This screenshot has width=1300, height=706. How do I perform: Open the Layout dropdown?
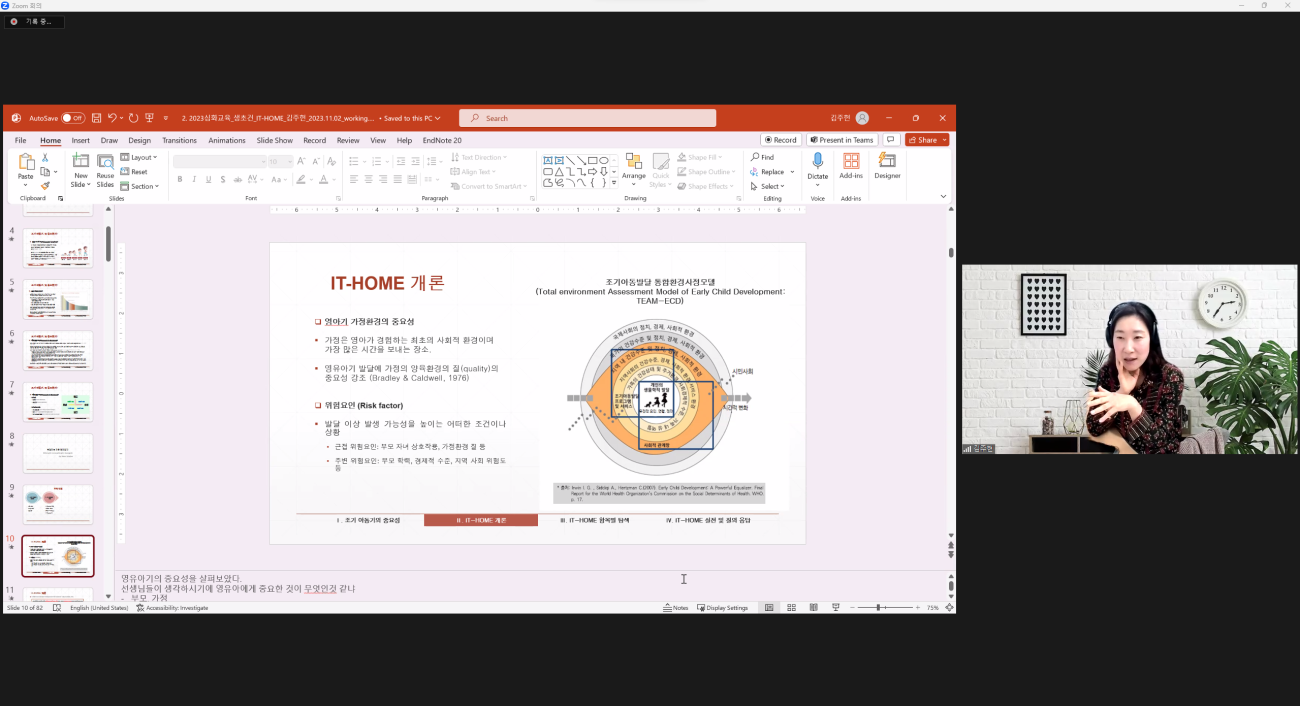tap(138, 157)
